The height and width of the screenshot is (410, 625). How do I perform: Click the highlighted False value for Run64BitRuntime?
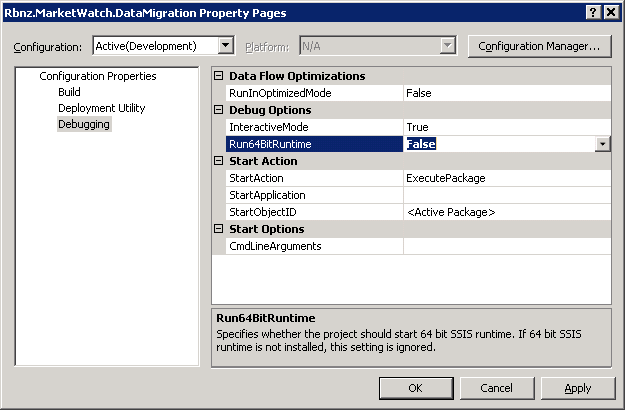(421, 144)
